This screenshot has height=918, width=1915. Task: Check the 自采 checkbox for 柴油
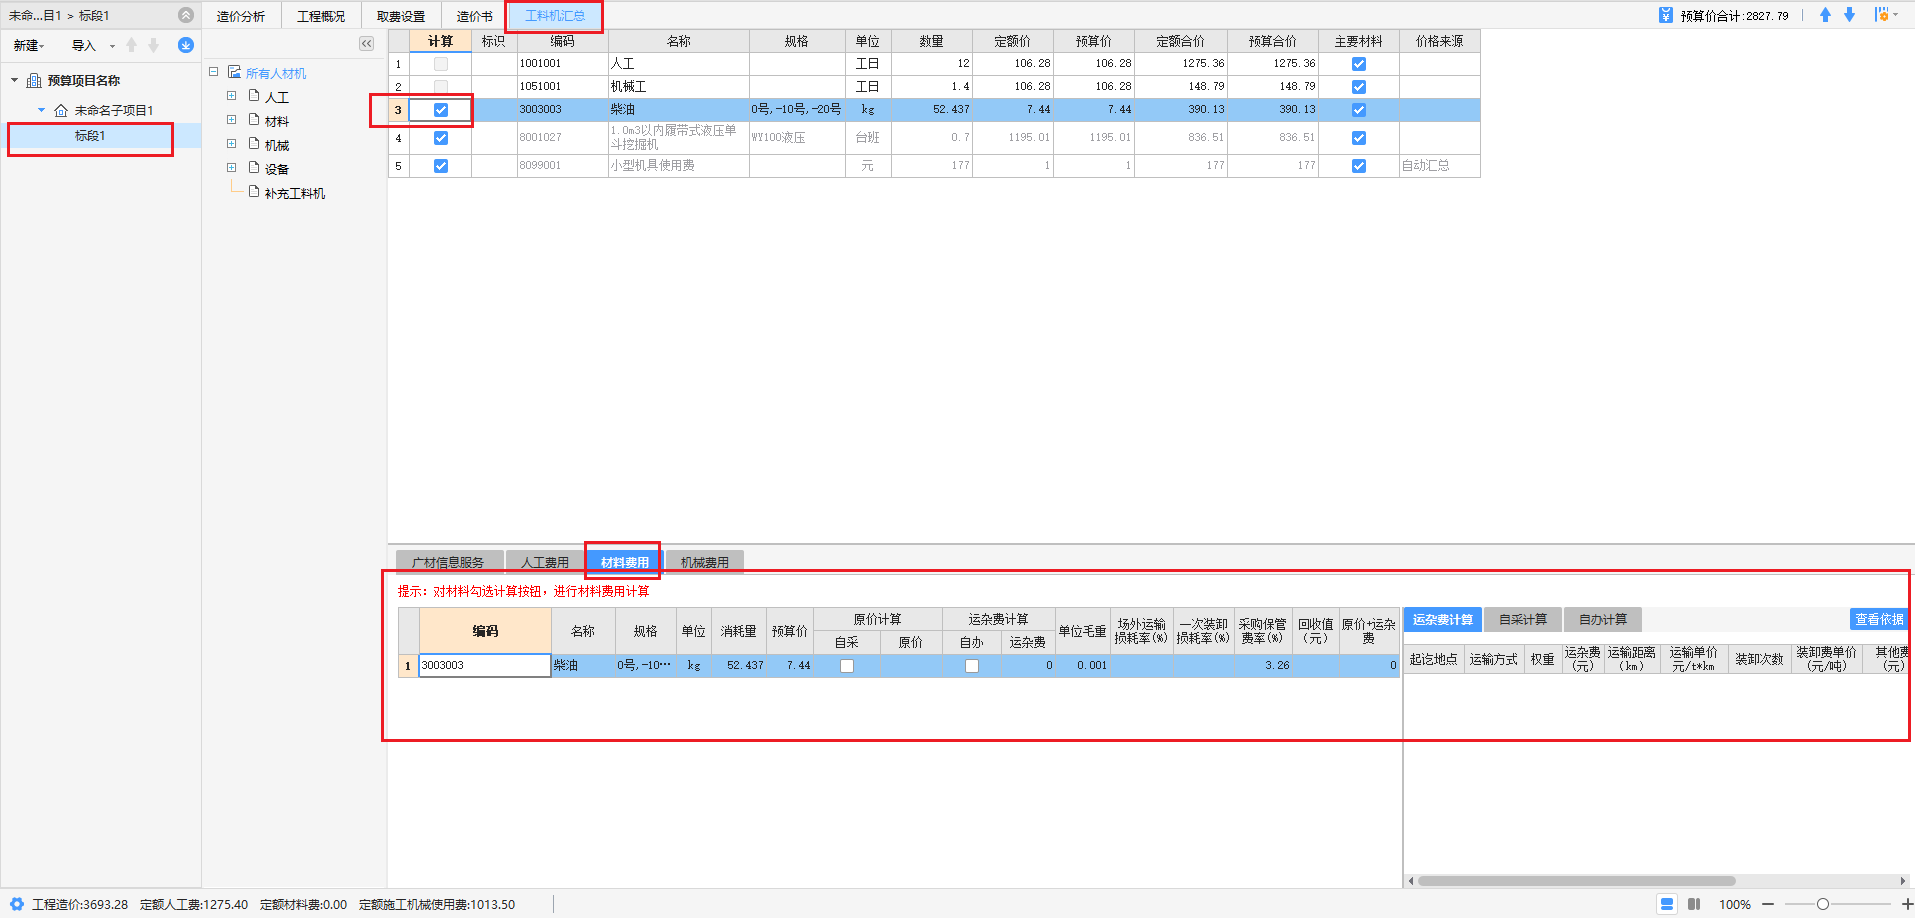tap(847, 666)
